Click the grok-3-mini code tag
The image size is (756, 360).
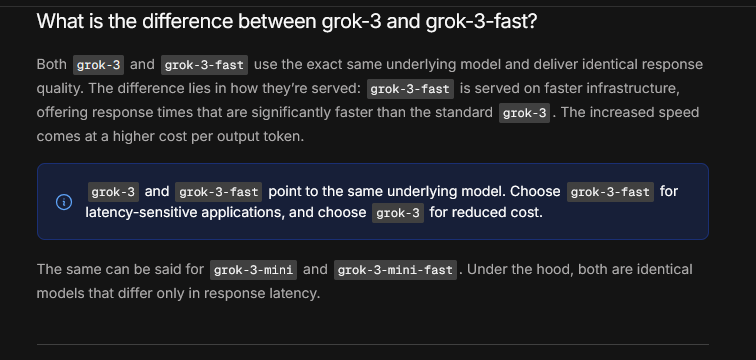click(x=254, y=270)
